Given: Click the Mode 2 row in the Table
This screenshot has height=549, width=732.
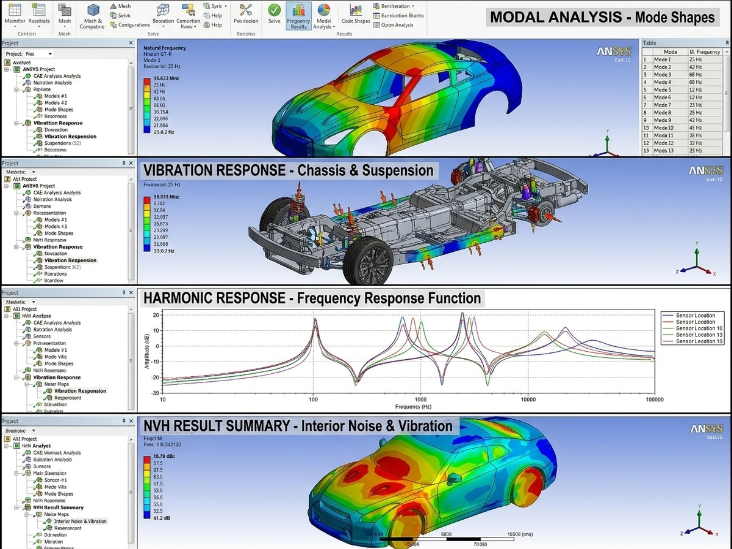Looking at the screenshot, I should [682, 67].
